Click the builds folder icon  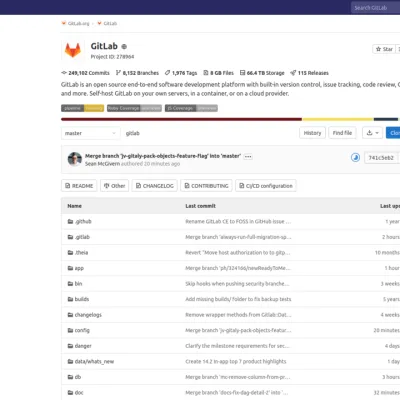tap(70, 299)
